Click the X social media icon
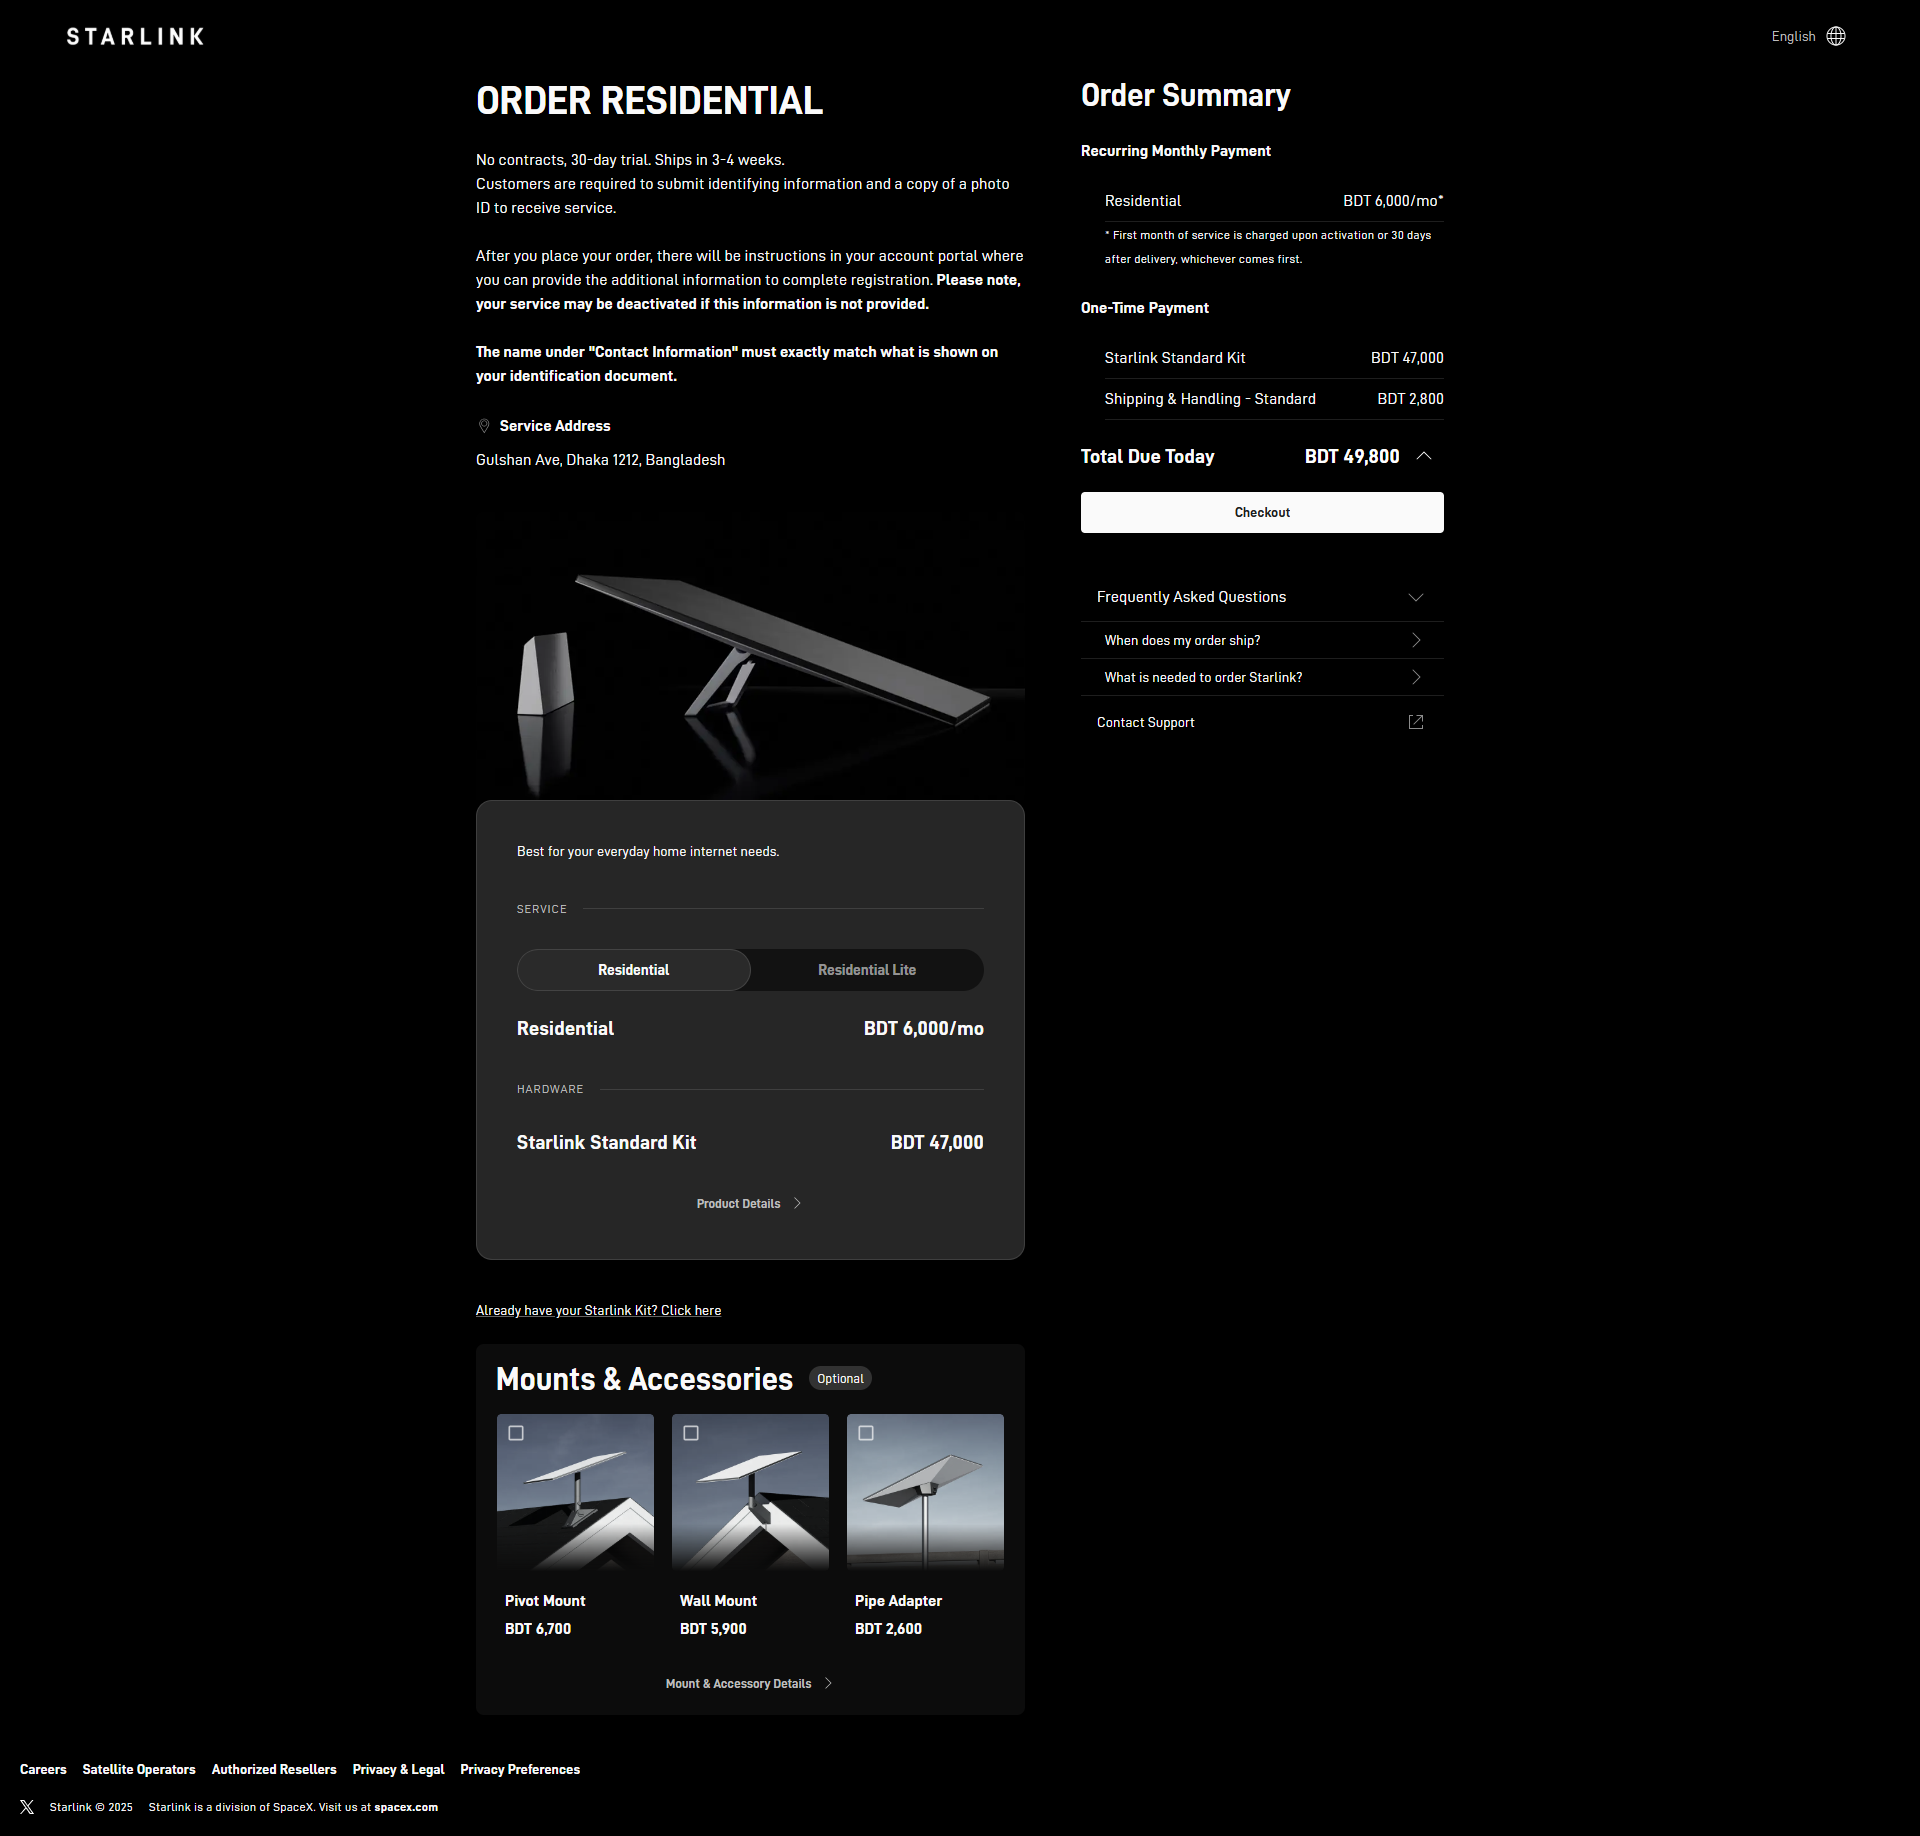Screen dimensions: 1920x1836 27,1807
